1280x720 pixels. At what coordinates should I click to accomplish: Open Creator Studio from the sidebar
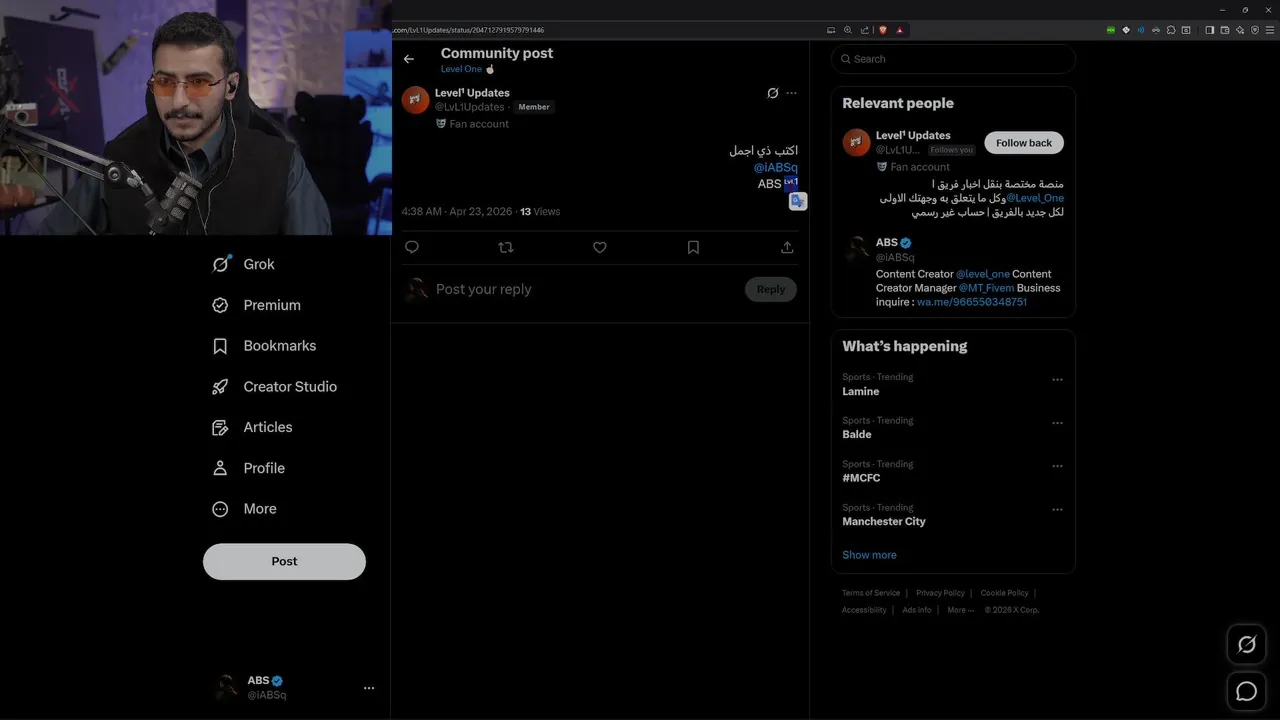pos(274,387)
